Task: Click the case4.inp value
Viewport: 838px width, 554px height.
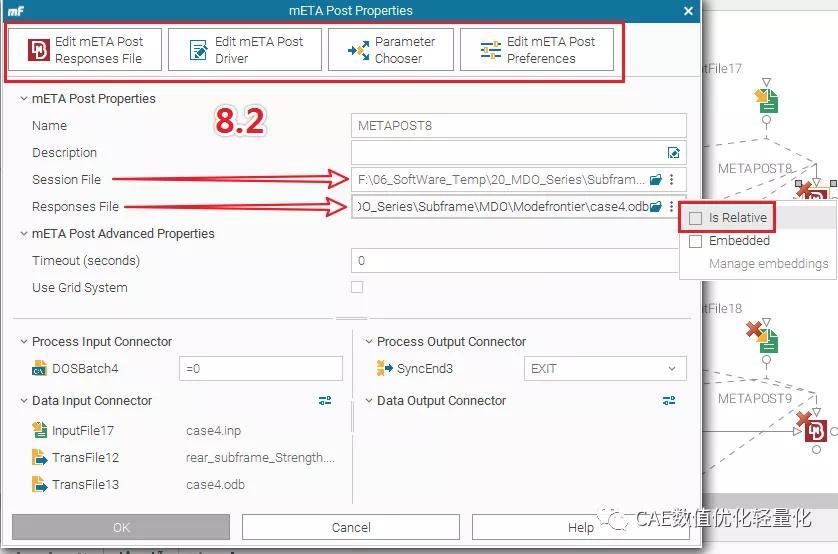Action: coord(213,431)
